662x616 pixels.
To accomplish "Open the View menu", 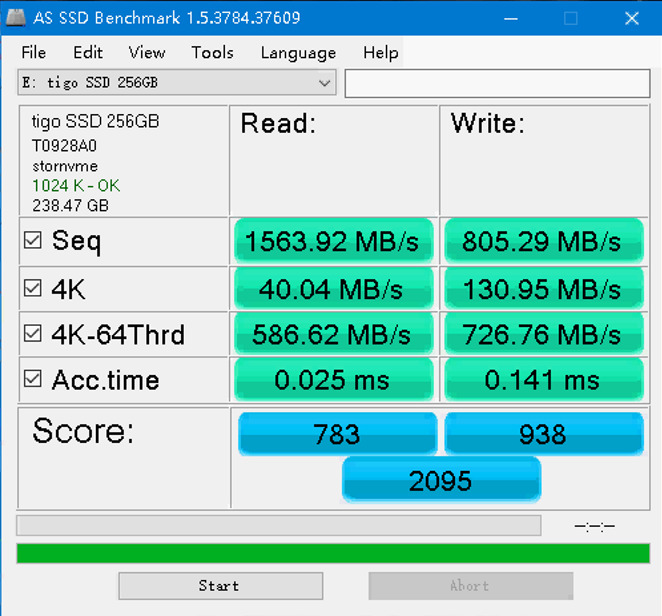I will click(147, 53).
